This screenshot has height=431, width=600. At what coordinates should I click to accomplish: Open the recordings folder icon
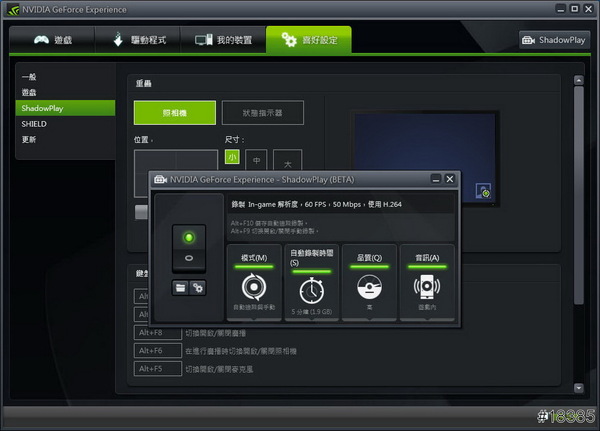tap(181, 287)
